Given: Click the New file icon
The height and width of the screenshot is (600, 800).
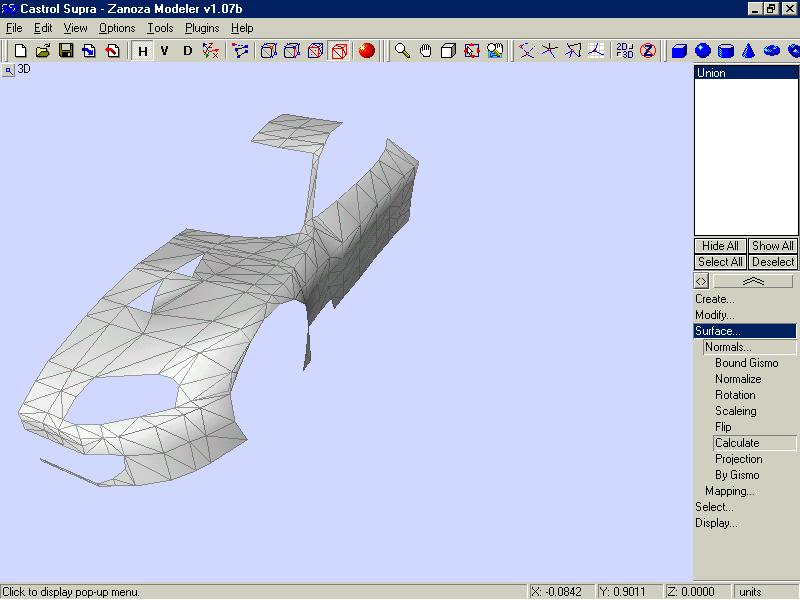Looking at the screenshot, I should coord(19,50).
